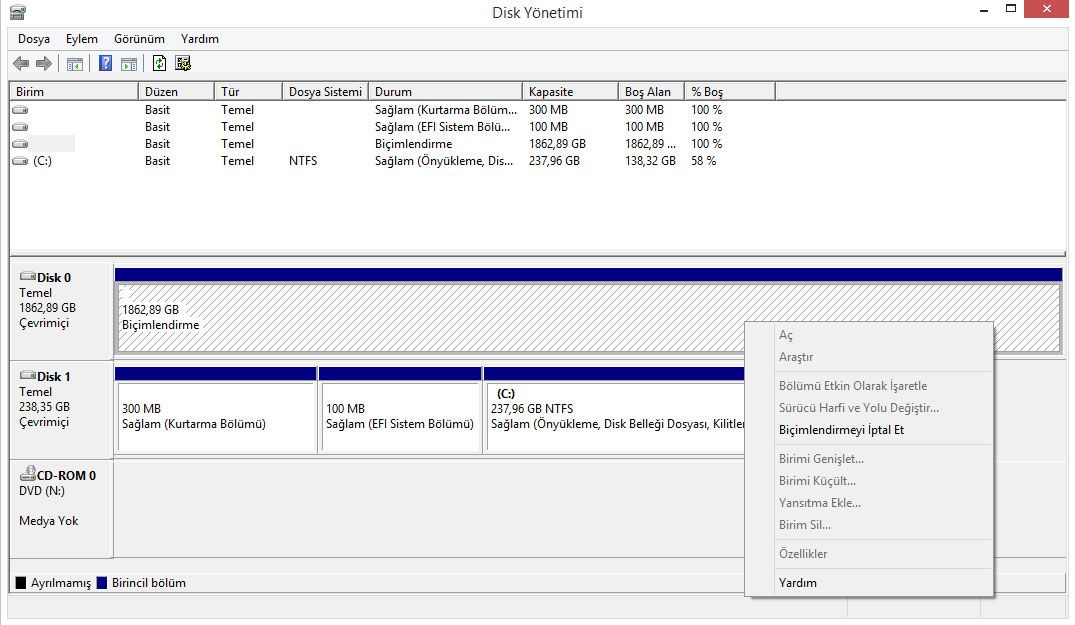Click Sağlam (EFI Sistem Bölü... status cell
This screenshot has height=625, width=1075.
coord(442,127)
